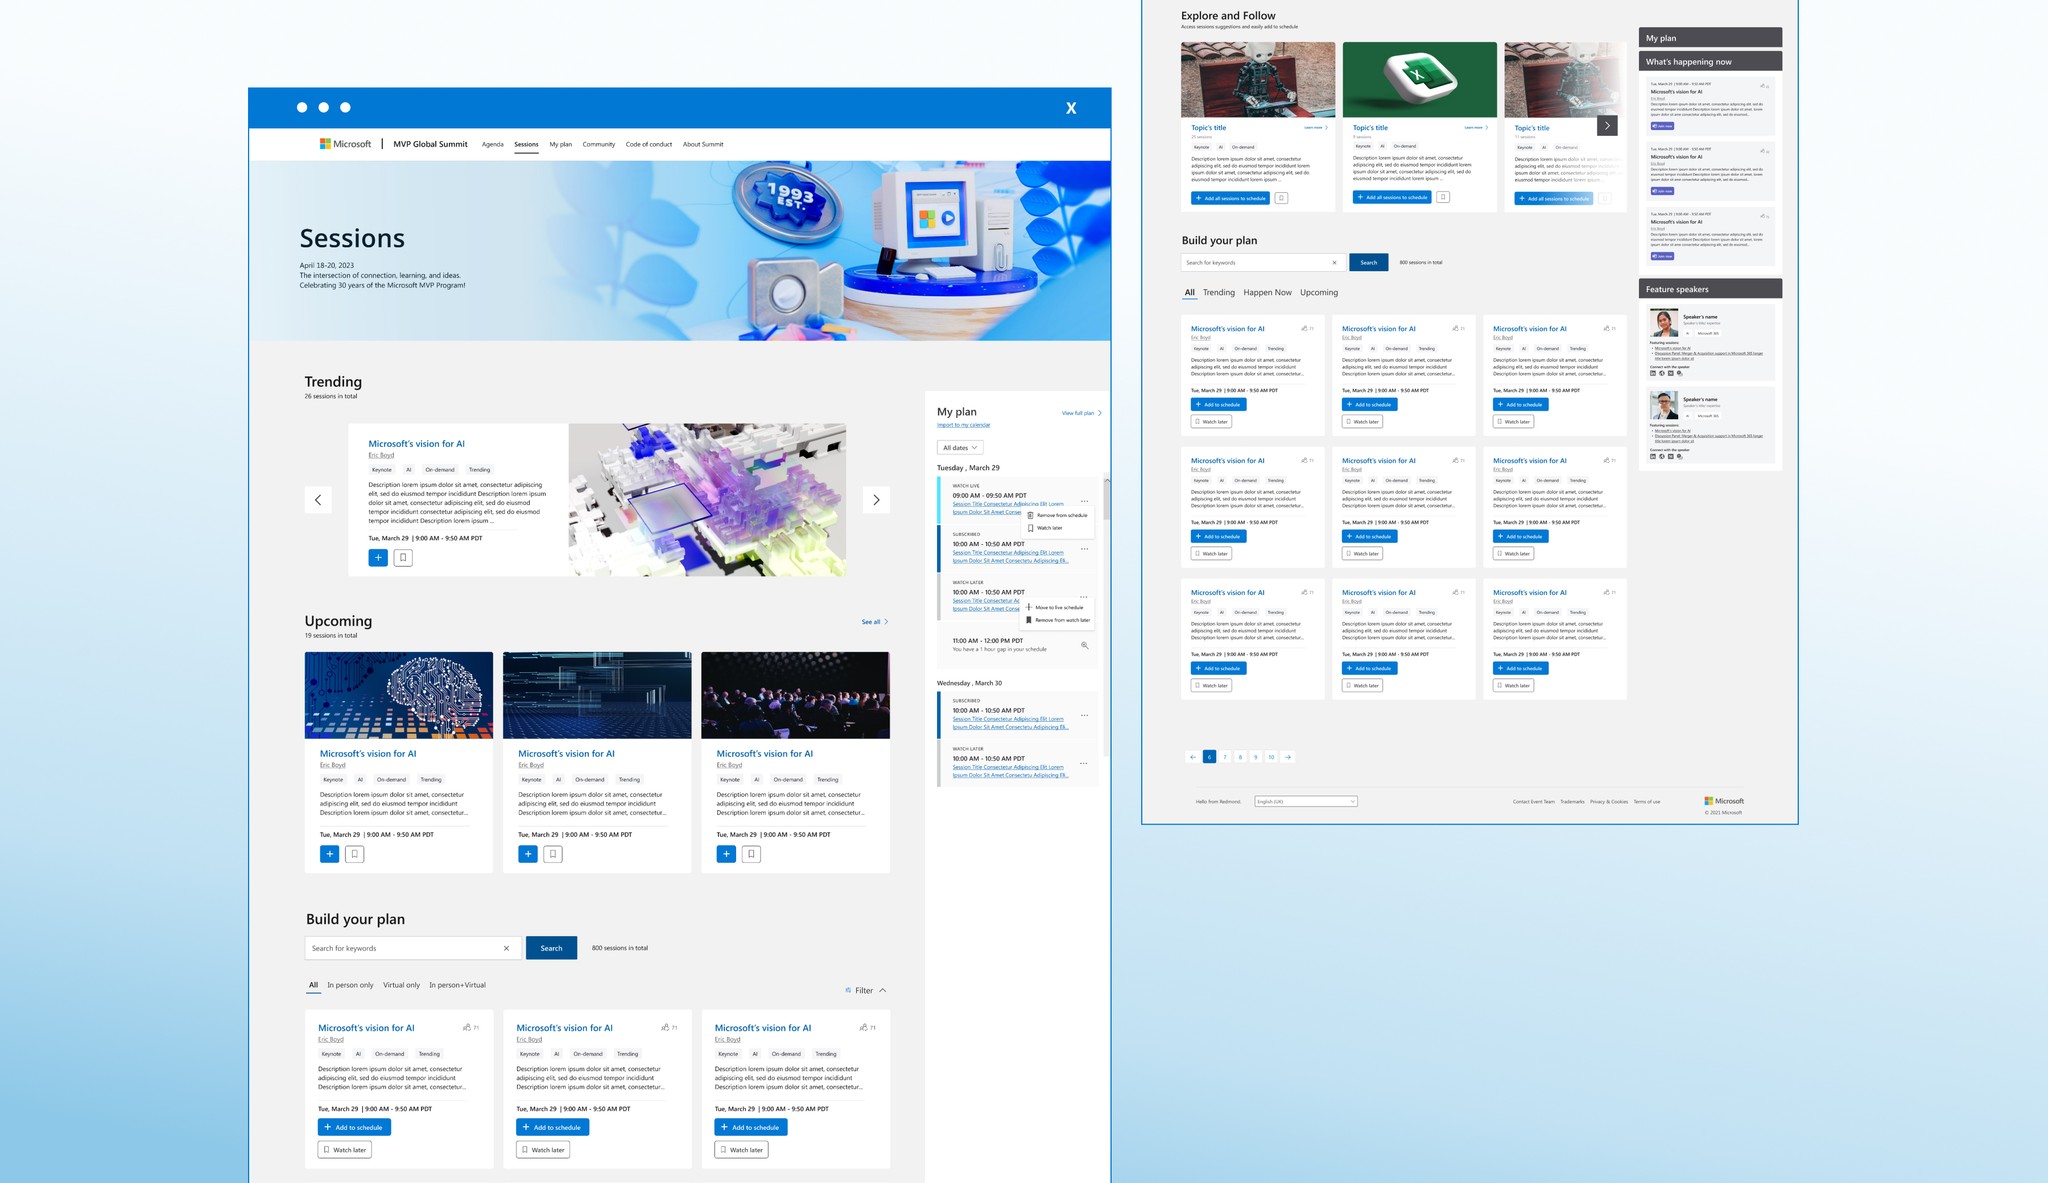2048x1183 pixels.
Task: Click the like icon on the first Build your plan card
Action: pos(467,1027)
